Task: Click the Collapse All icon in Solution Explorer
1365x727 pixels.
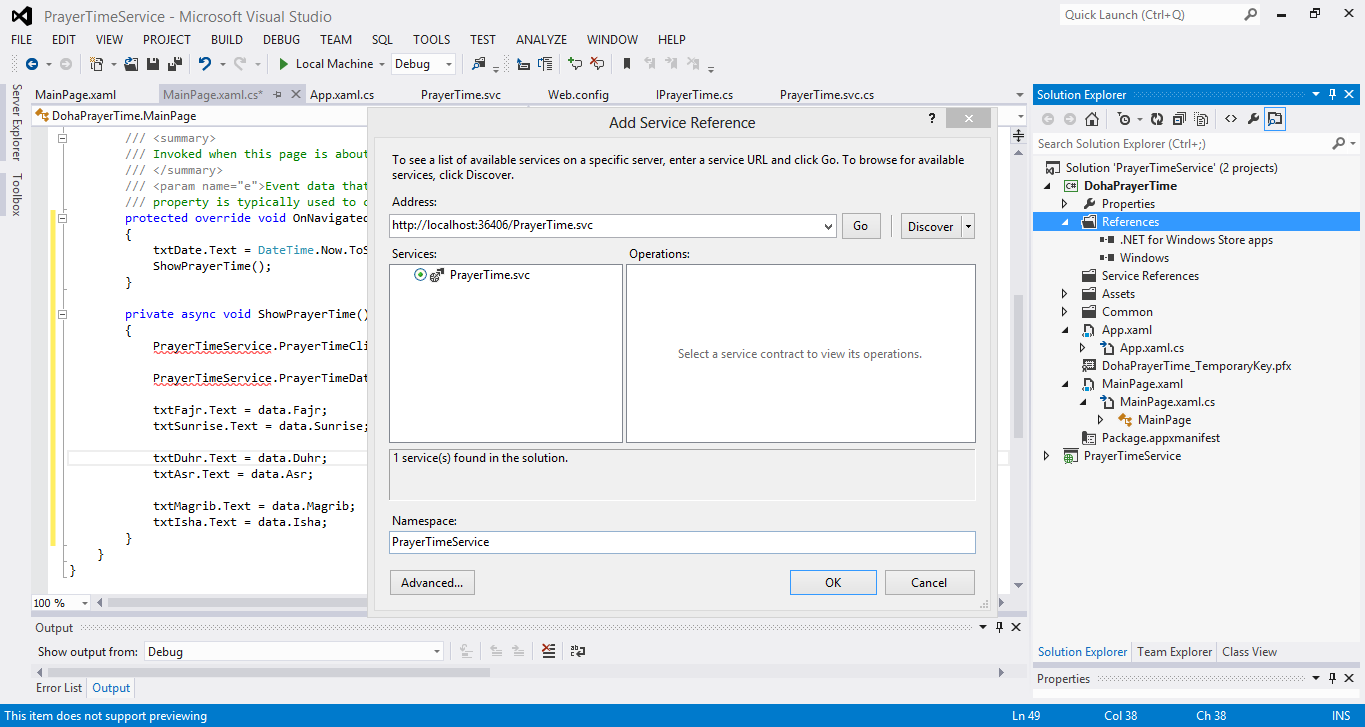Action: click(x=1179, y=119)
